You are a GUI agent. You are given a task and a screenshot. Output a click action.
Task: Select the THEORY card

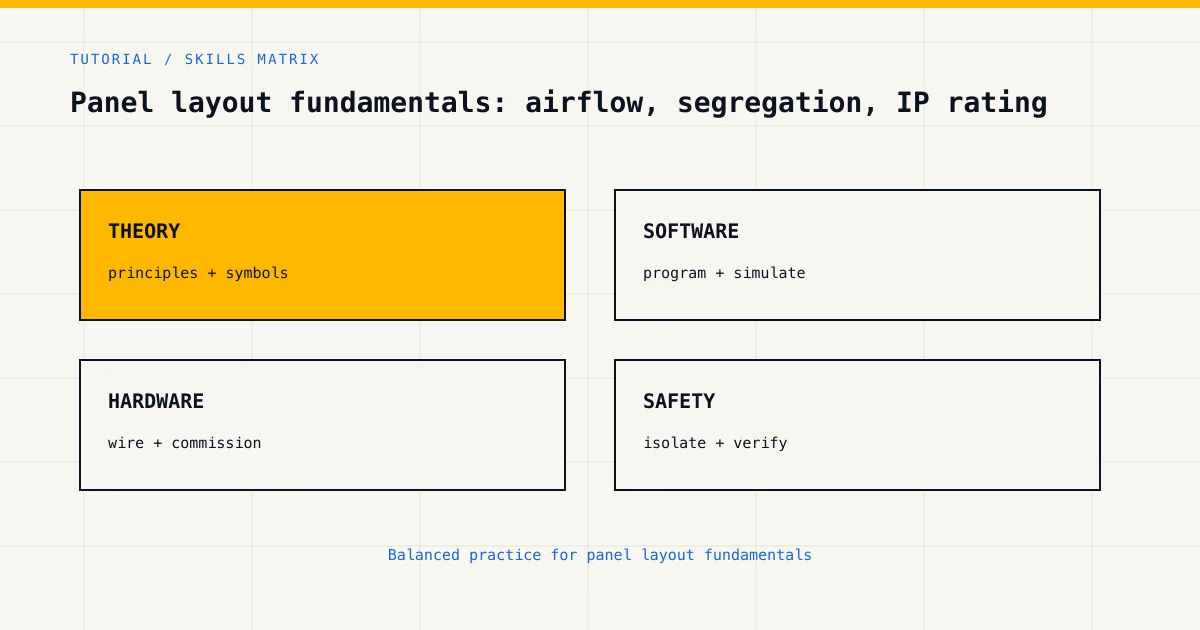coord(322,255)
